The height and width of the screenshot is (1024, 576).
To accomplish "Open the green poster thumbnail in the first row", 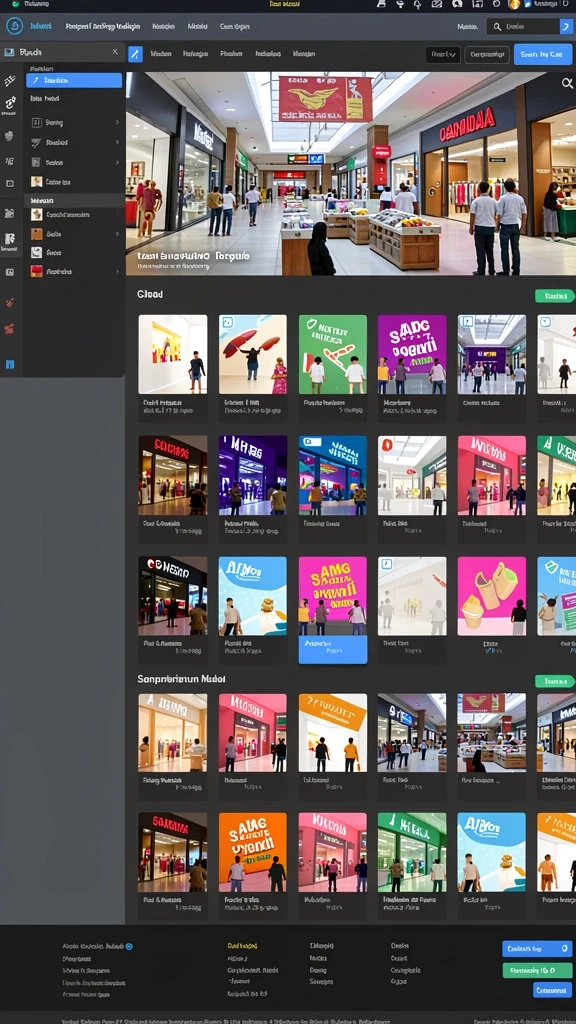I will point(333,355).
